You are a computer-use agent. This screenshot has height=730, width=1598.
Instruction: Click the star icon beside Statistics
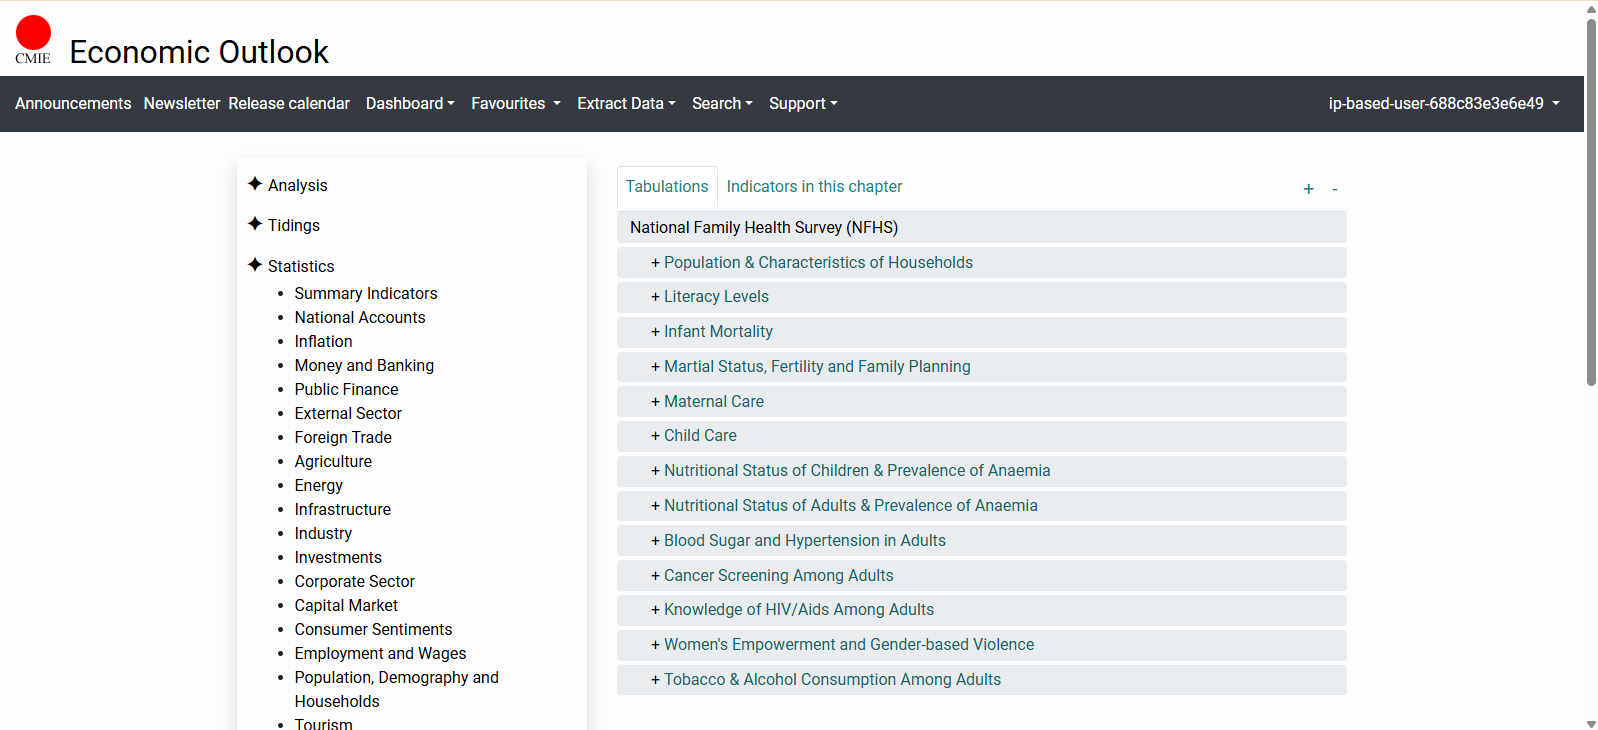pos(255,265)
